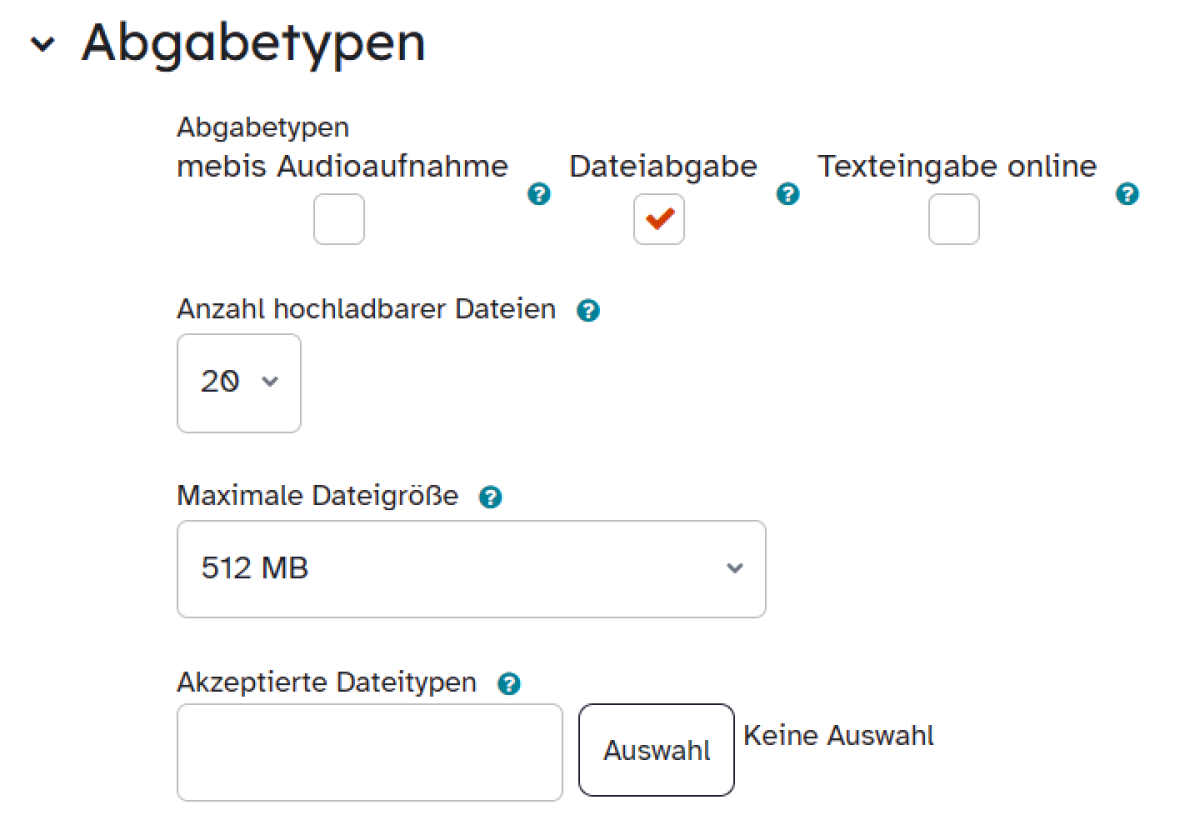The width and height of the screenshot is (1200, 820).
Task: Show help for Texteingabe online
Action: (x=1127, y=194)
